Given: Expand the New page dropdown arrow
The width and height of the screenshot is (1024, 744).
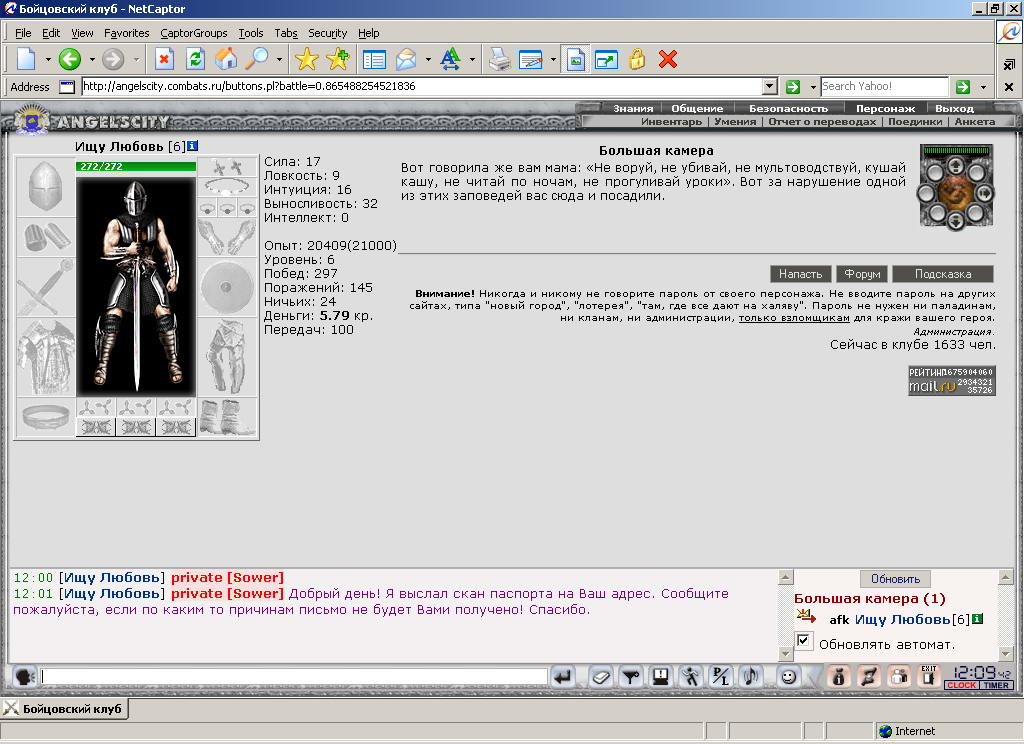Looking at the screenshot, I should pos(48,59).
